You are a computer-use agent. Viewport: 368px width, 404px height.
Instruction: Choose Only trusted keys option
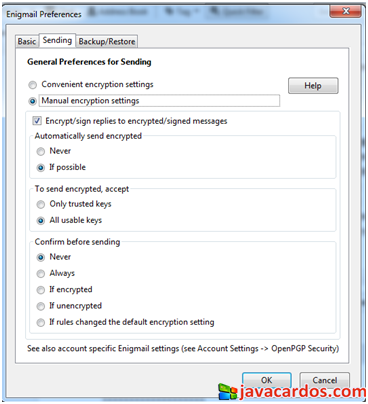(41, 204)
